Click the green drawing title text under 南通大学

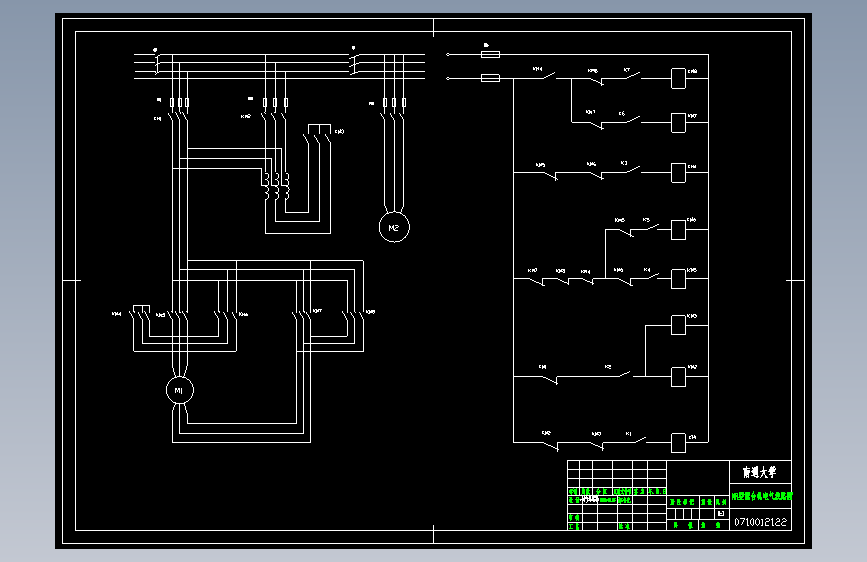click(x=761, y=496)
